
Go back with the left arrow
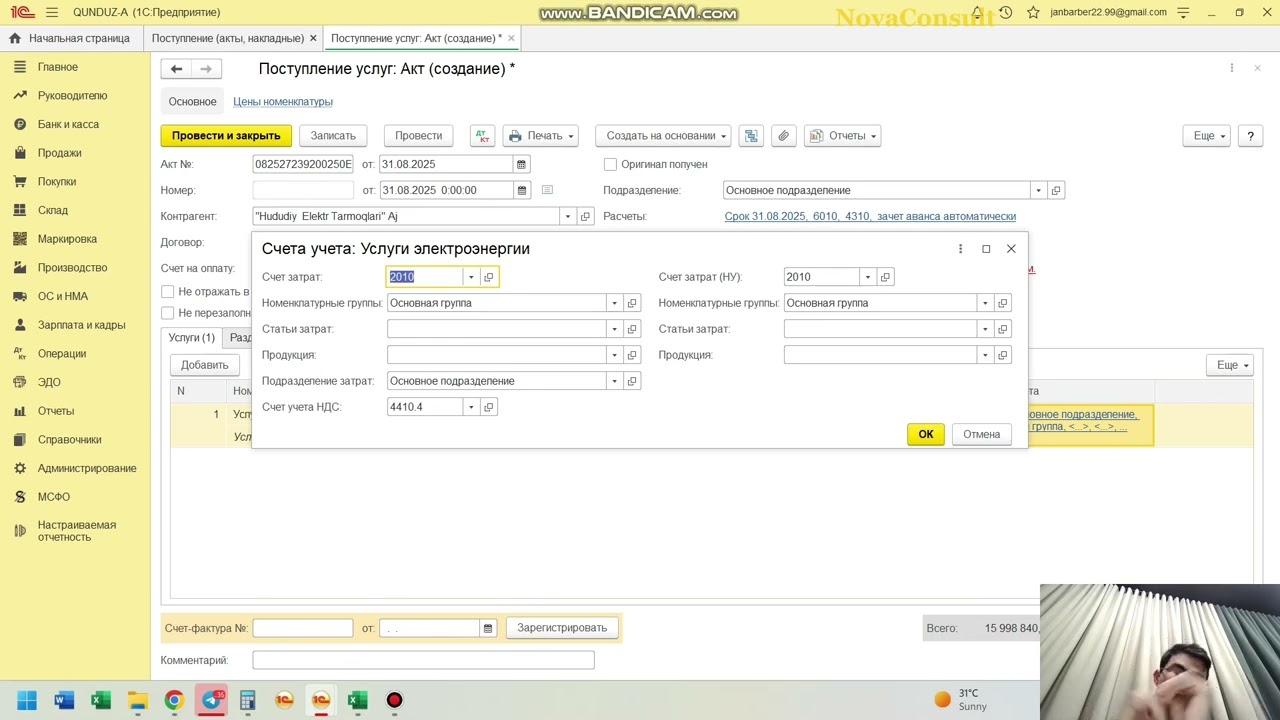click(x=177, y=69)
